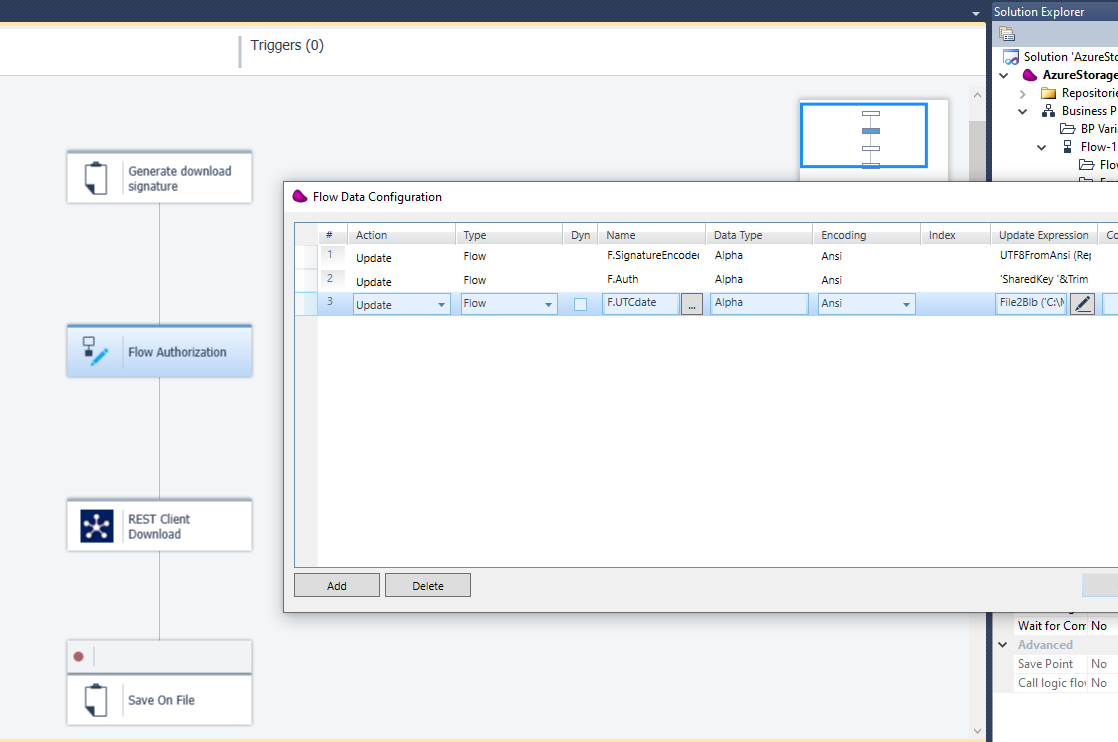Collapse the Advanced properties section
The image size is (1118, 742).
(1003, 644)
